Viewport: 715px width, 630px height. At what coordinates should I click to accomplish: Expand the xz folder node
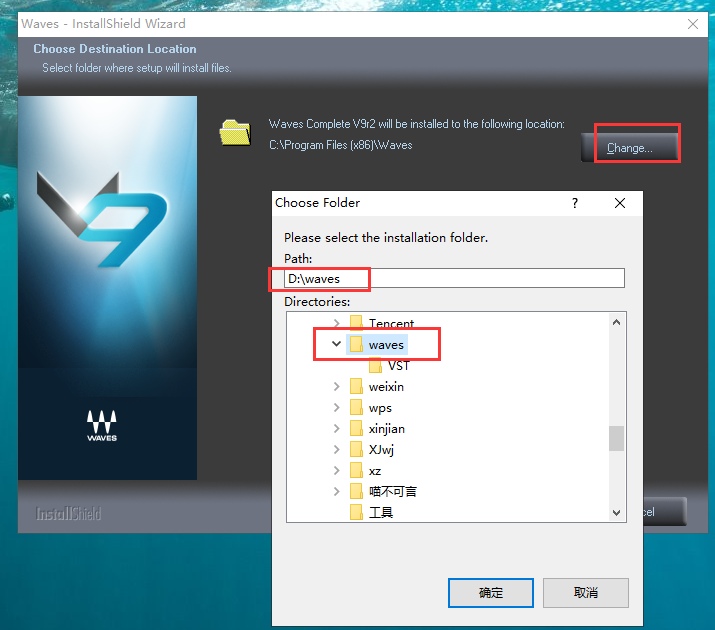point(336,470)
